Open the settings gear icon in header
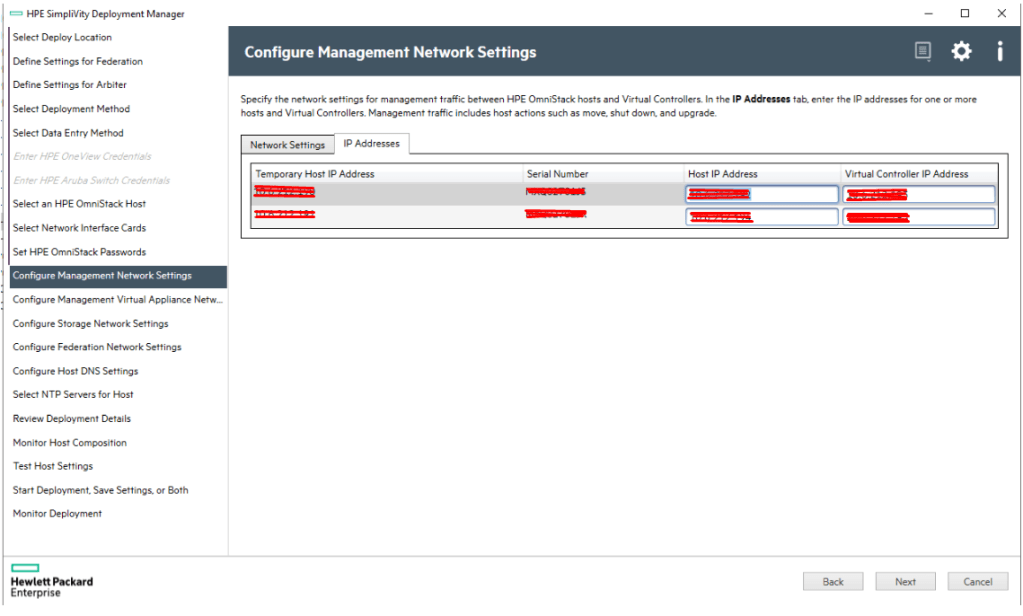1023x616 pixels. [x=961, y=52]
